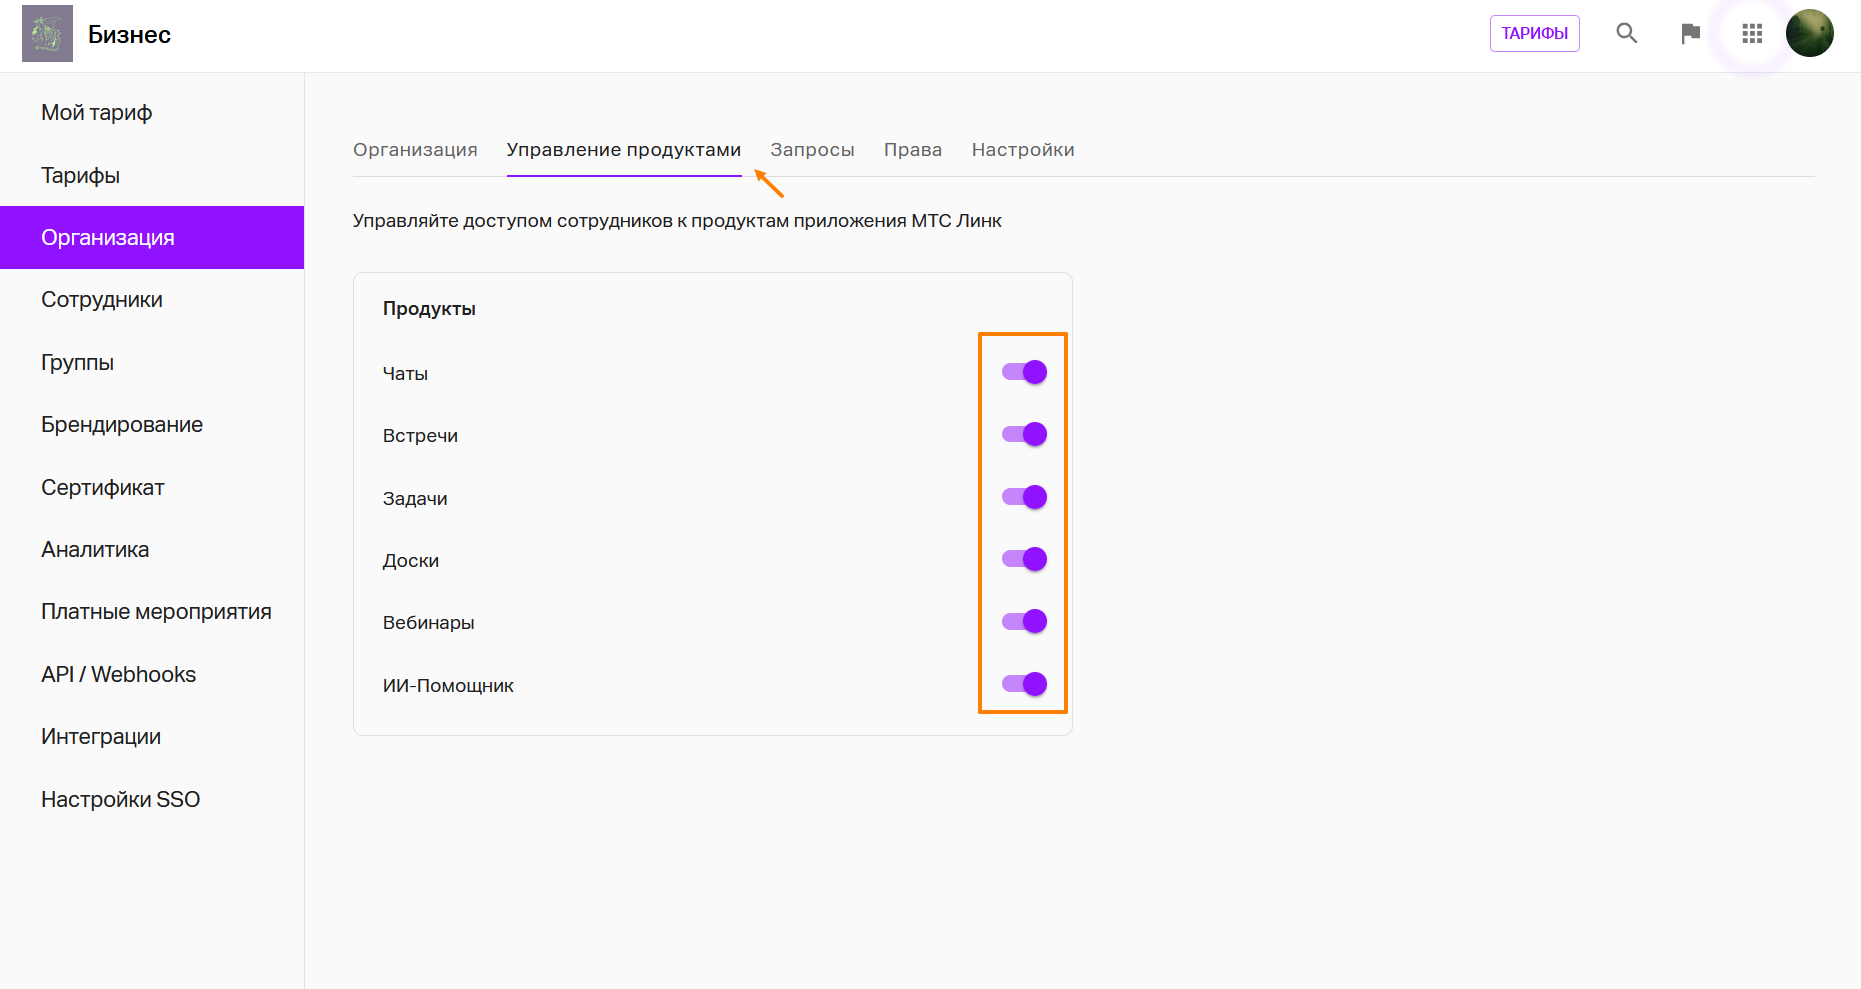Viewport: 1861px width, 989px height.
Task: Switch to the Организация tab
Action: tap(415, 150)
